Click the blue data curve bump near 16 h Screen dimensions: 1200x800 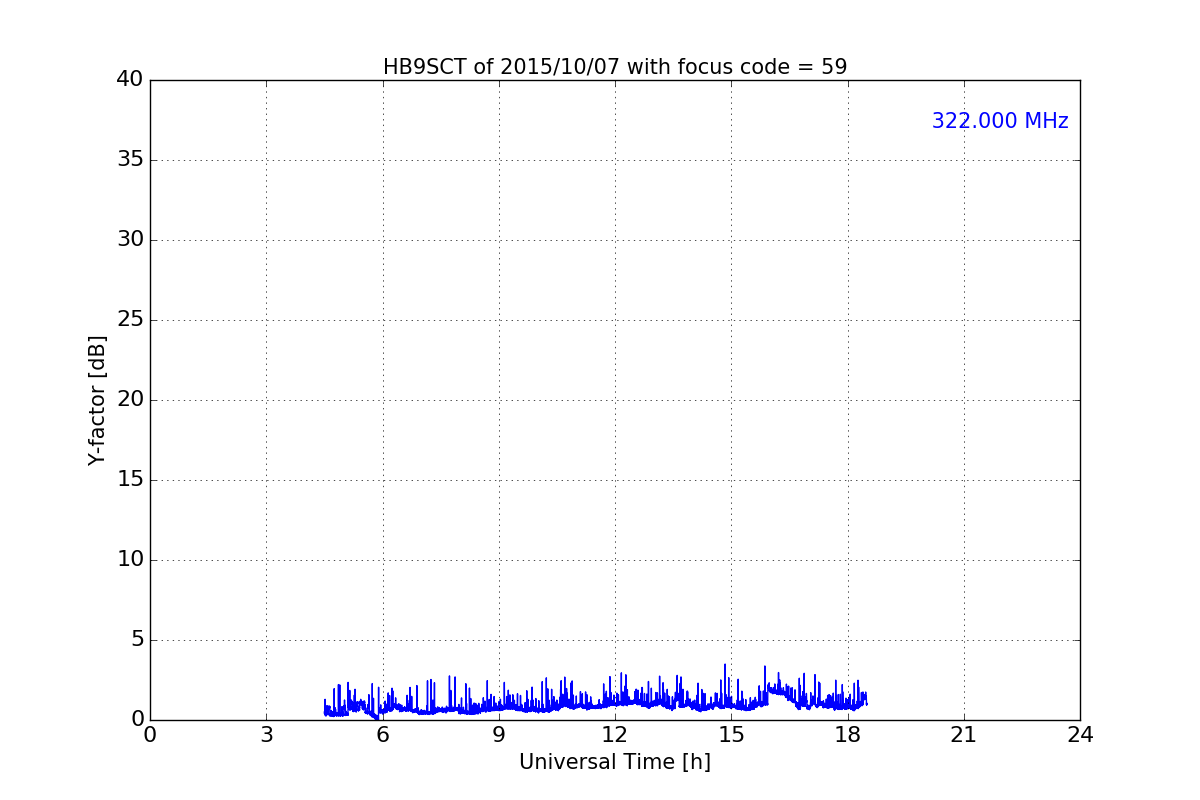[x=780, y=690]
